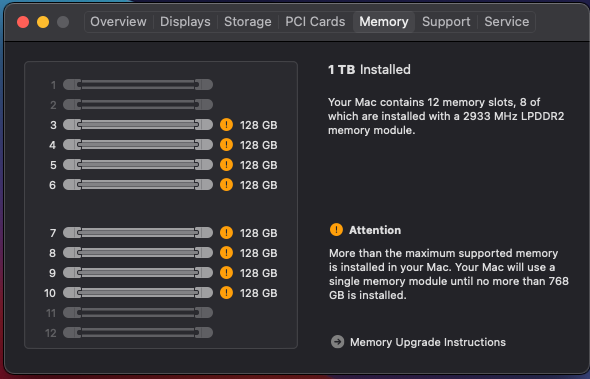Switch to the Displays tab
The height and width of the screenshot is (379, 590).
[185, 22]
